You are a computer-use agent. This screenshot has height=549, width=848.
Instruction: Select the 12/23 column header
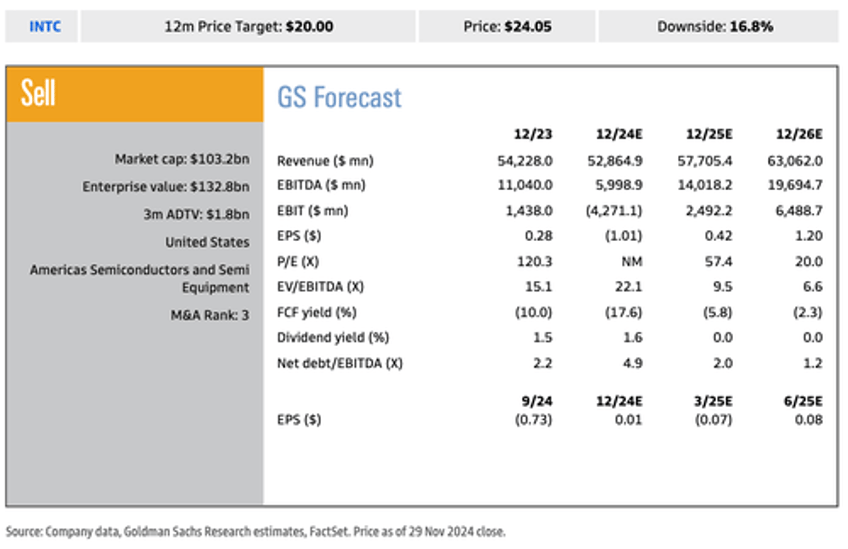click(533, 134)
